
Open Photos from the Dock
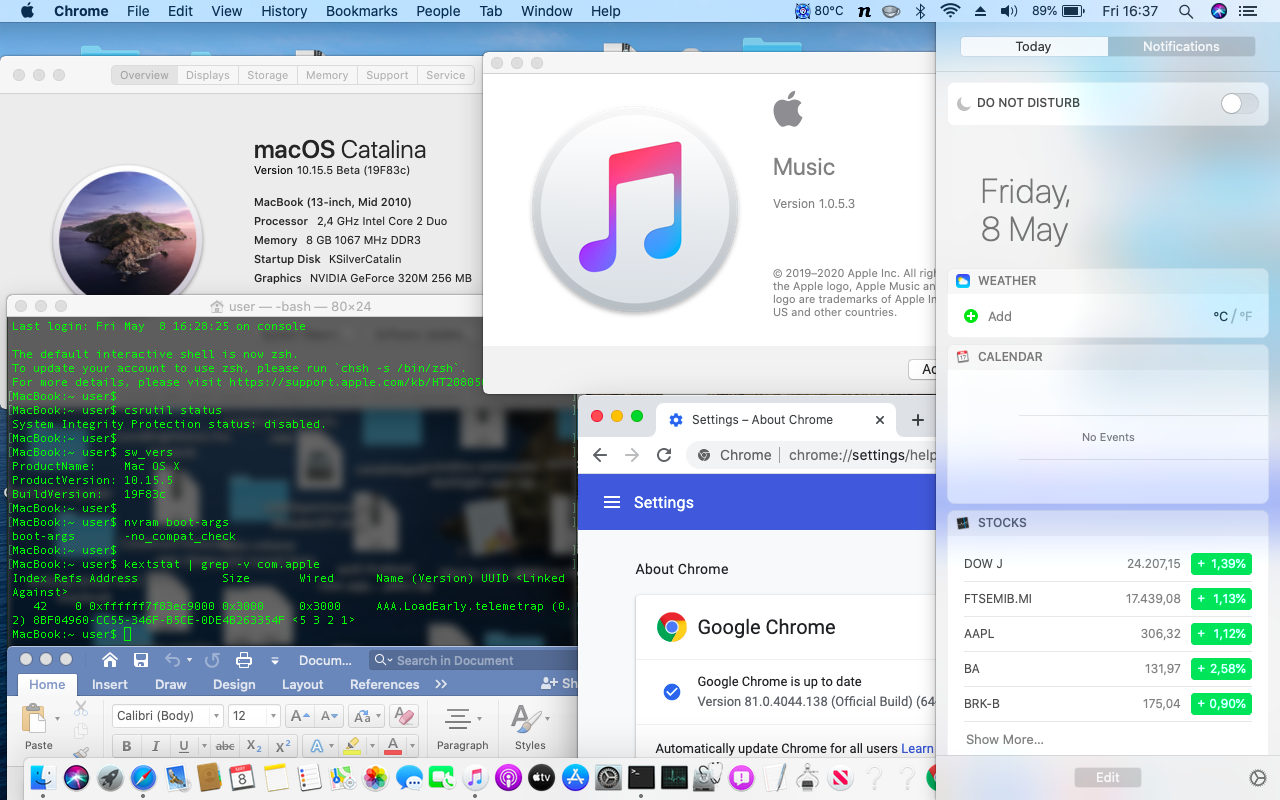[375, 777]
